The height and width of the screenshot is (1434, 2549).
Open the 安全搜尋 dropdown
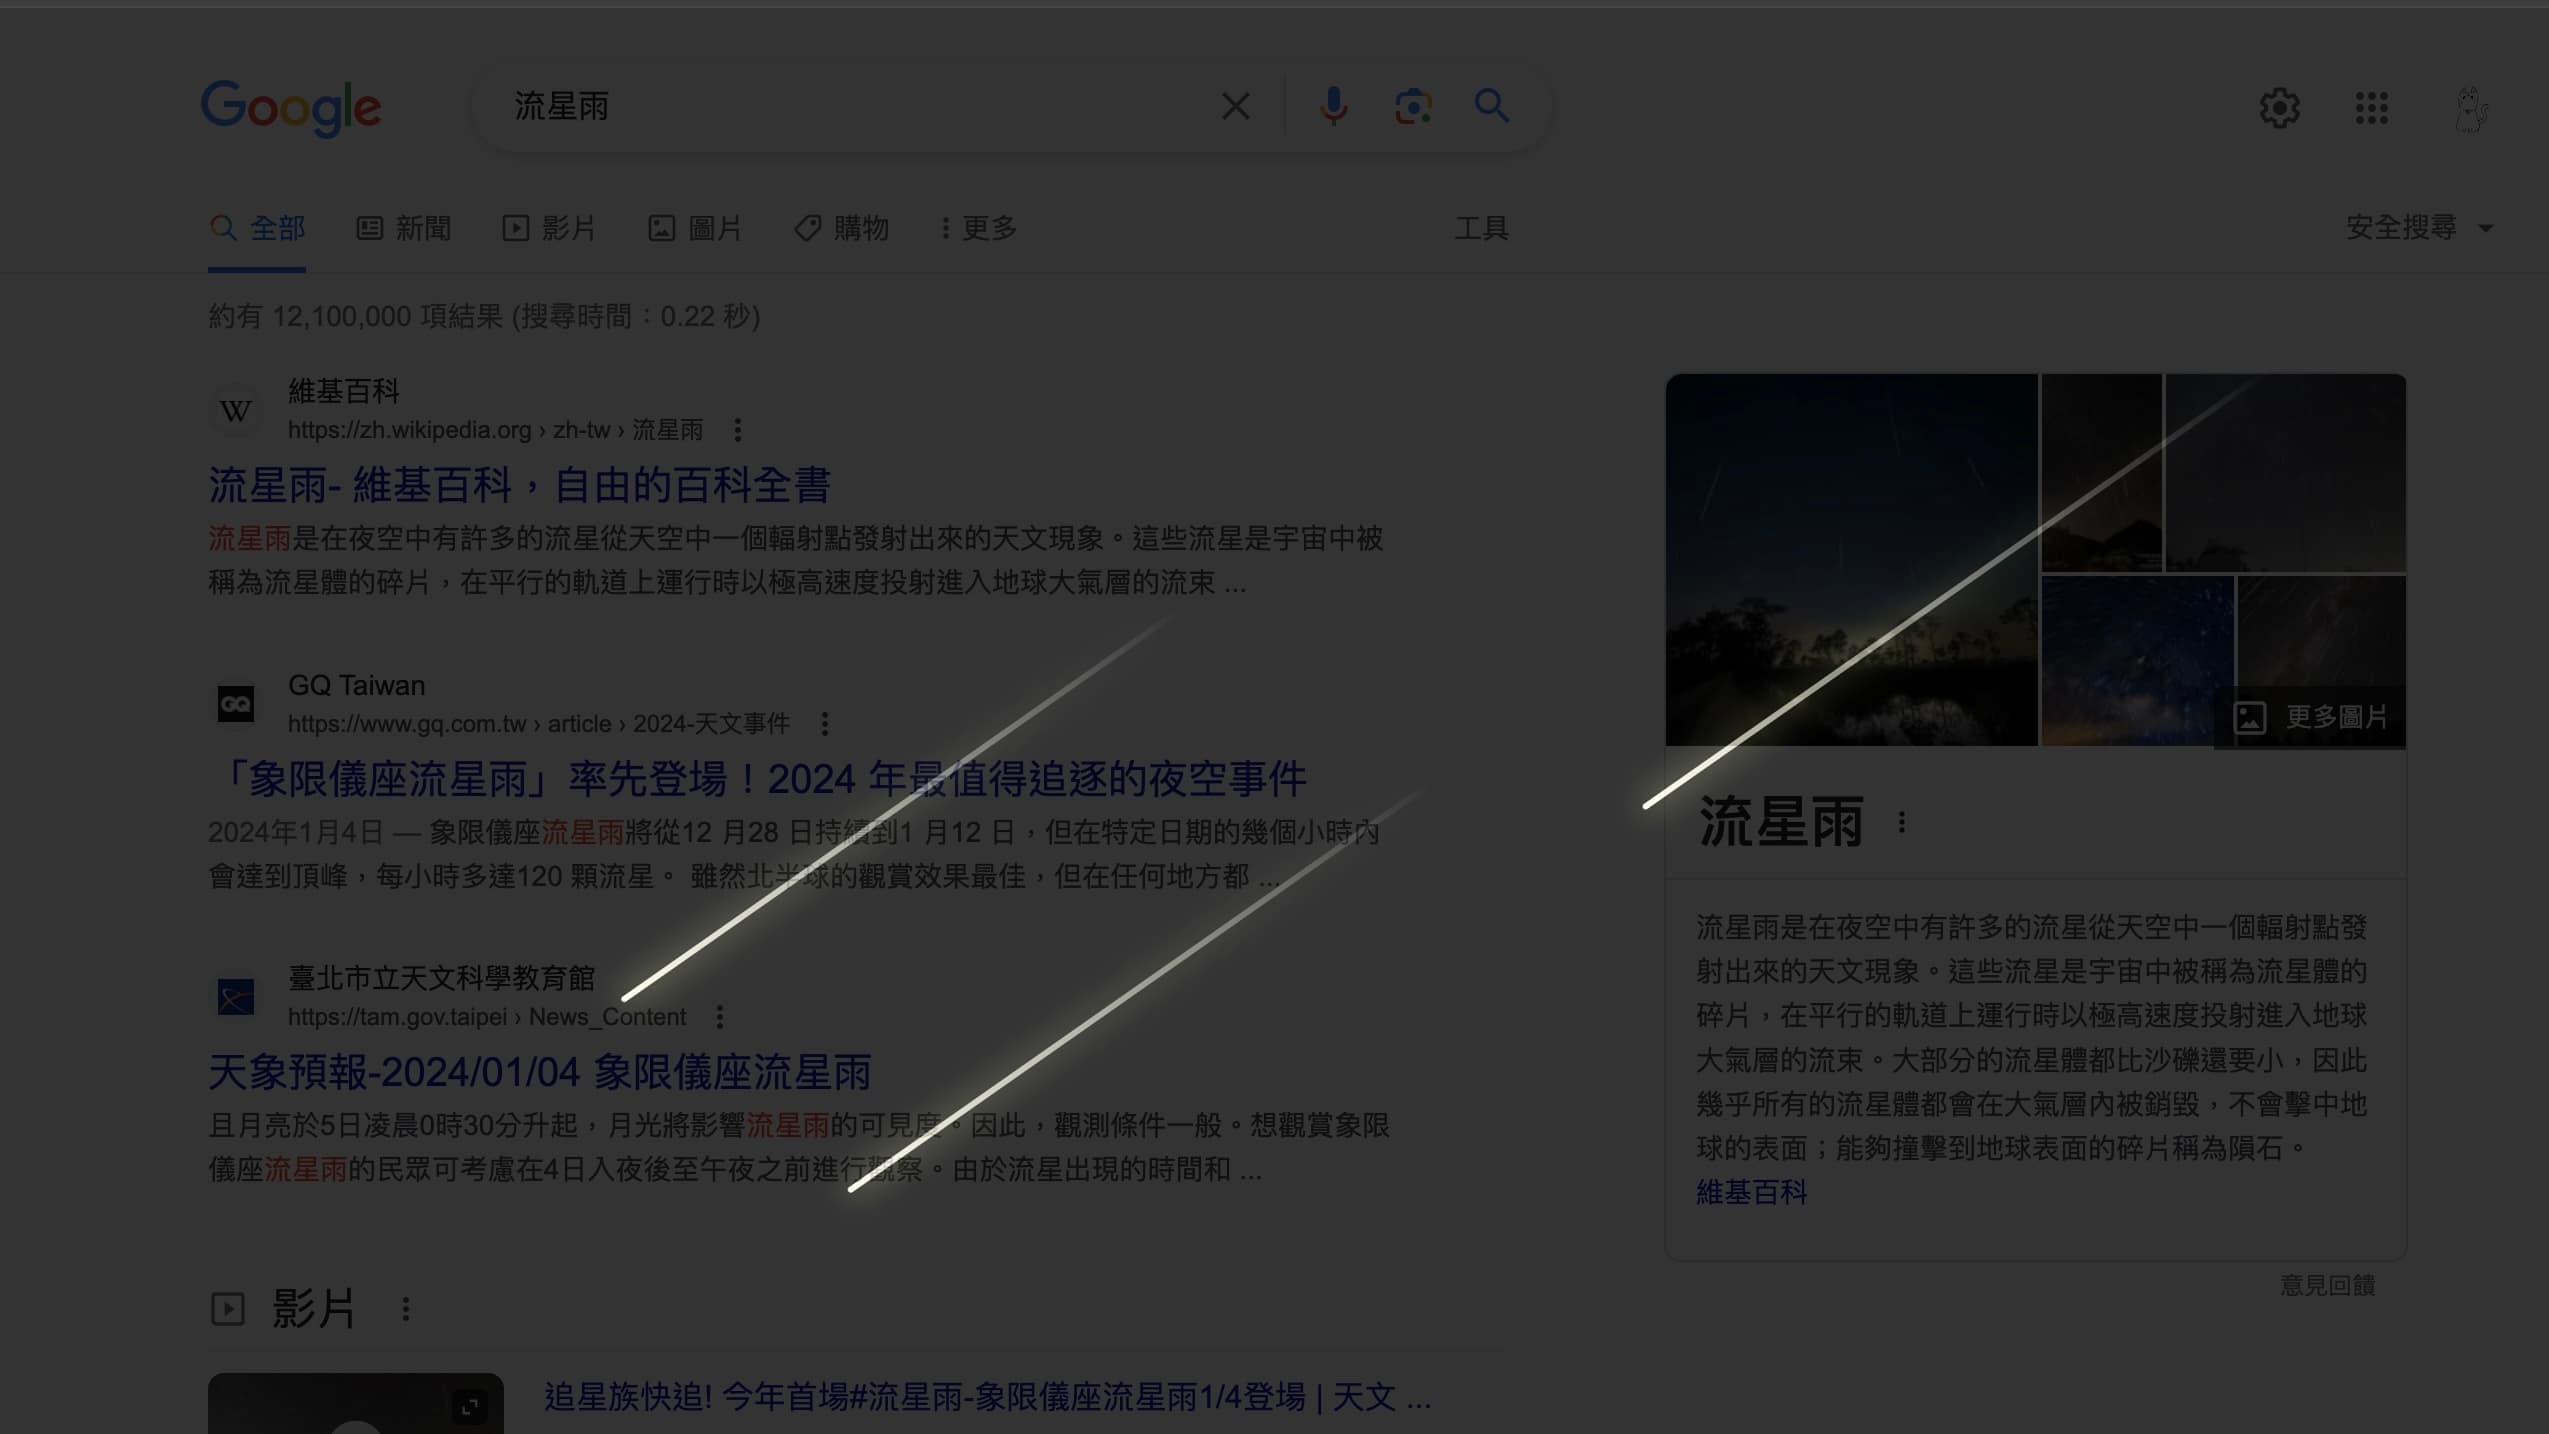[x=2419, y=228]
